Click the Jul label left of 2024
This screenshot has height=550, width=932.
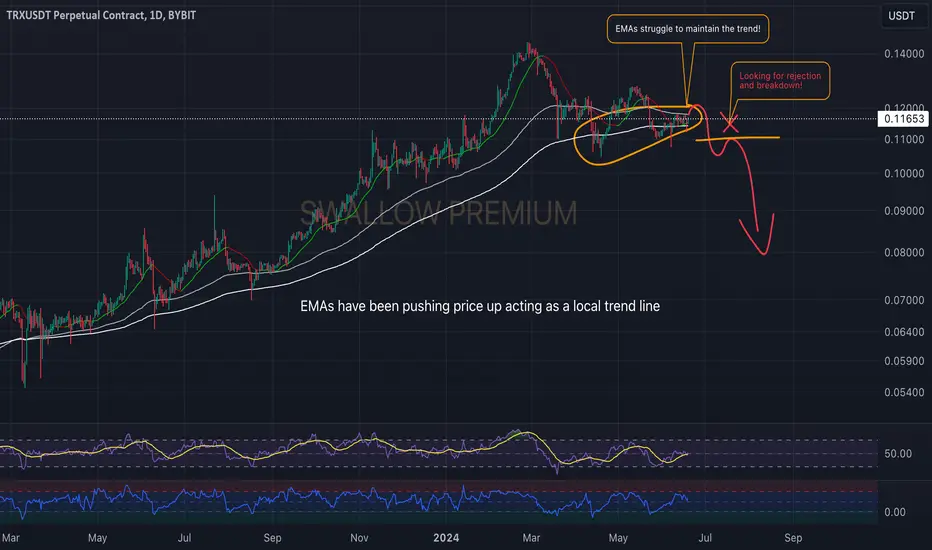(x=184, y=538)
